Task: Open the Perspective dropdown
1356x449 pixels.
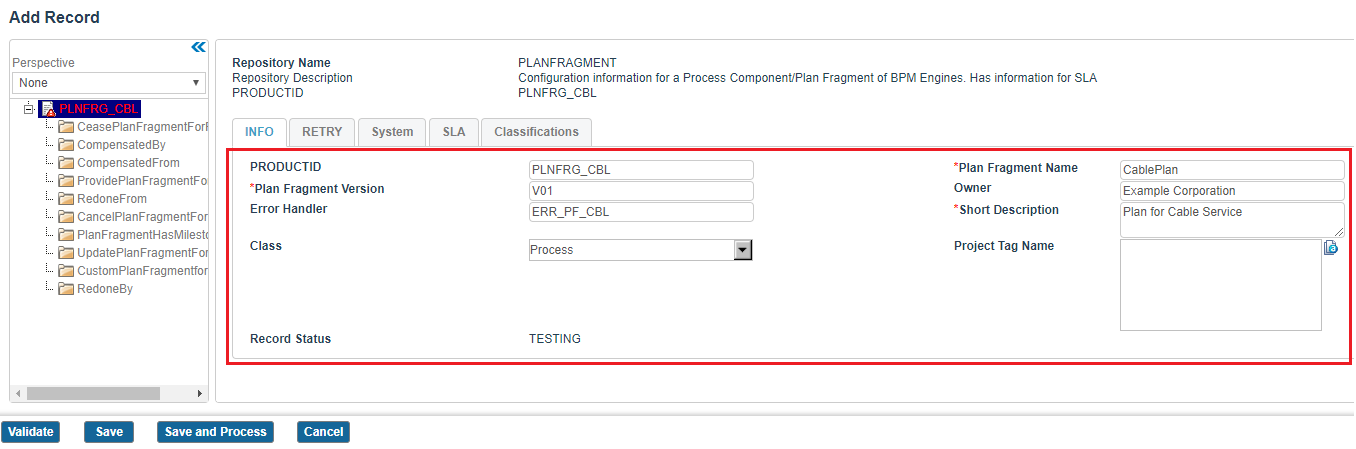Action: (x=108, y=83)
